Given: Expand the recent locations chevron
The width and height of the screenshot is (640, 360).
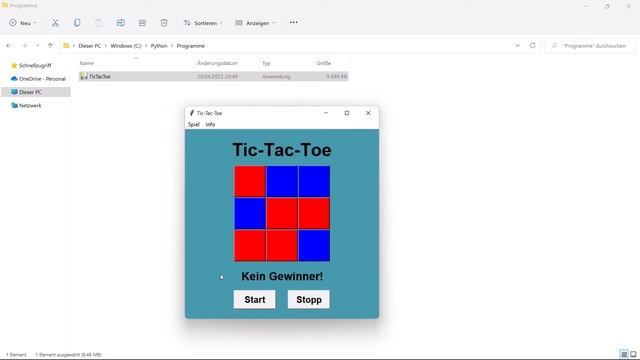Looking at the screenshot, I should coord(37,46).
